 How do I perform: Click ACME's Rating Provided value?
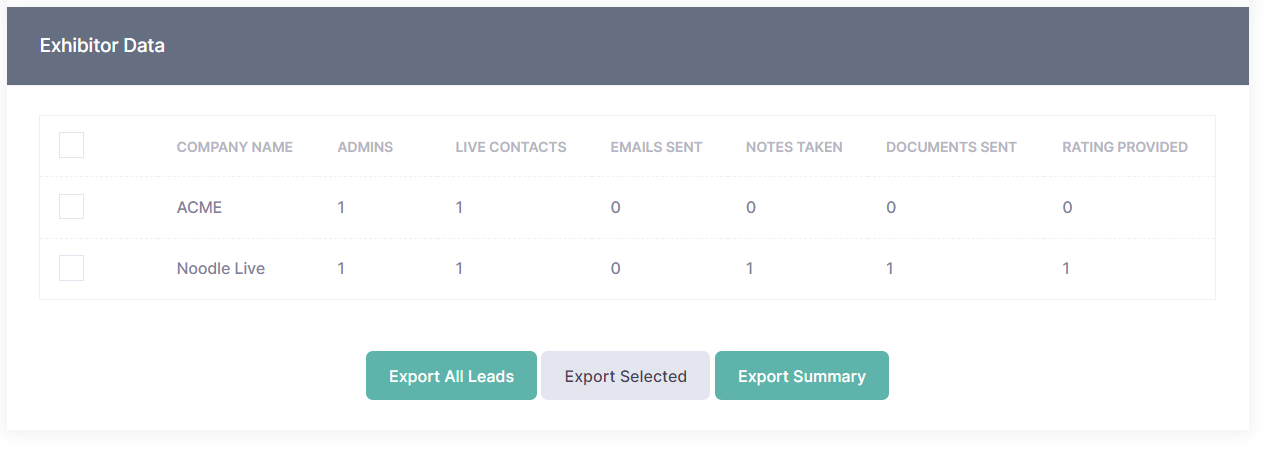click(1067, 208)
